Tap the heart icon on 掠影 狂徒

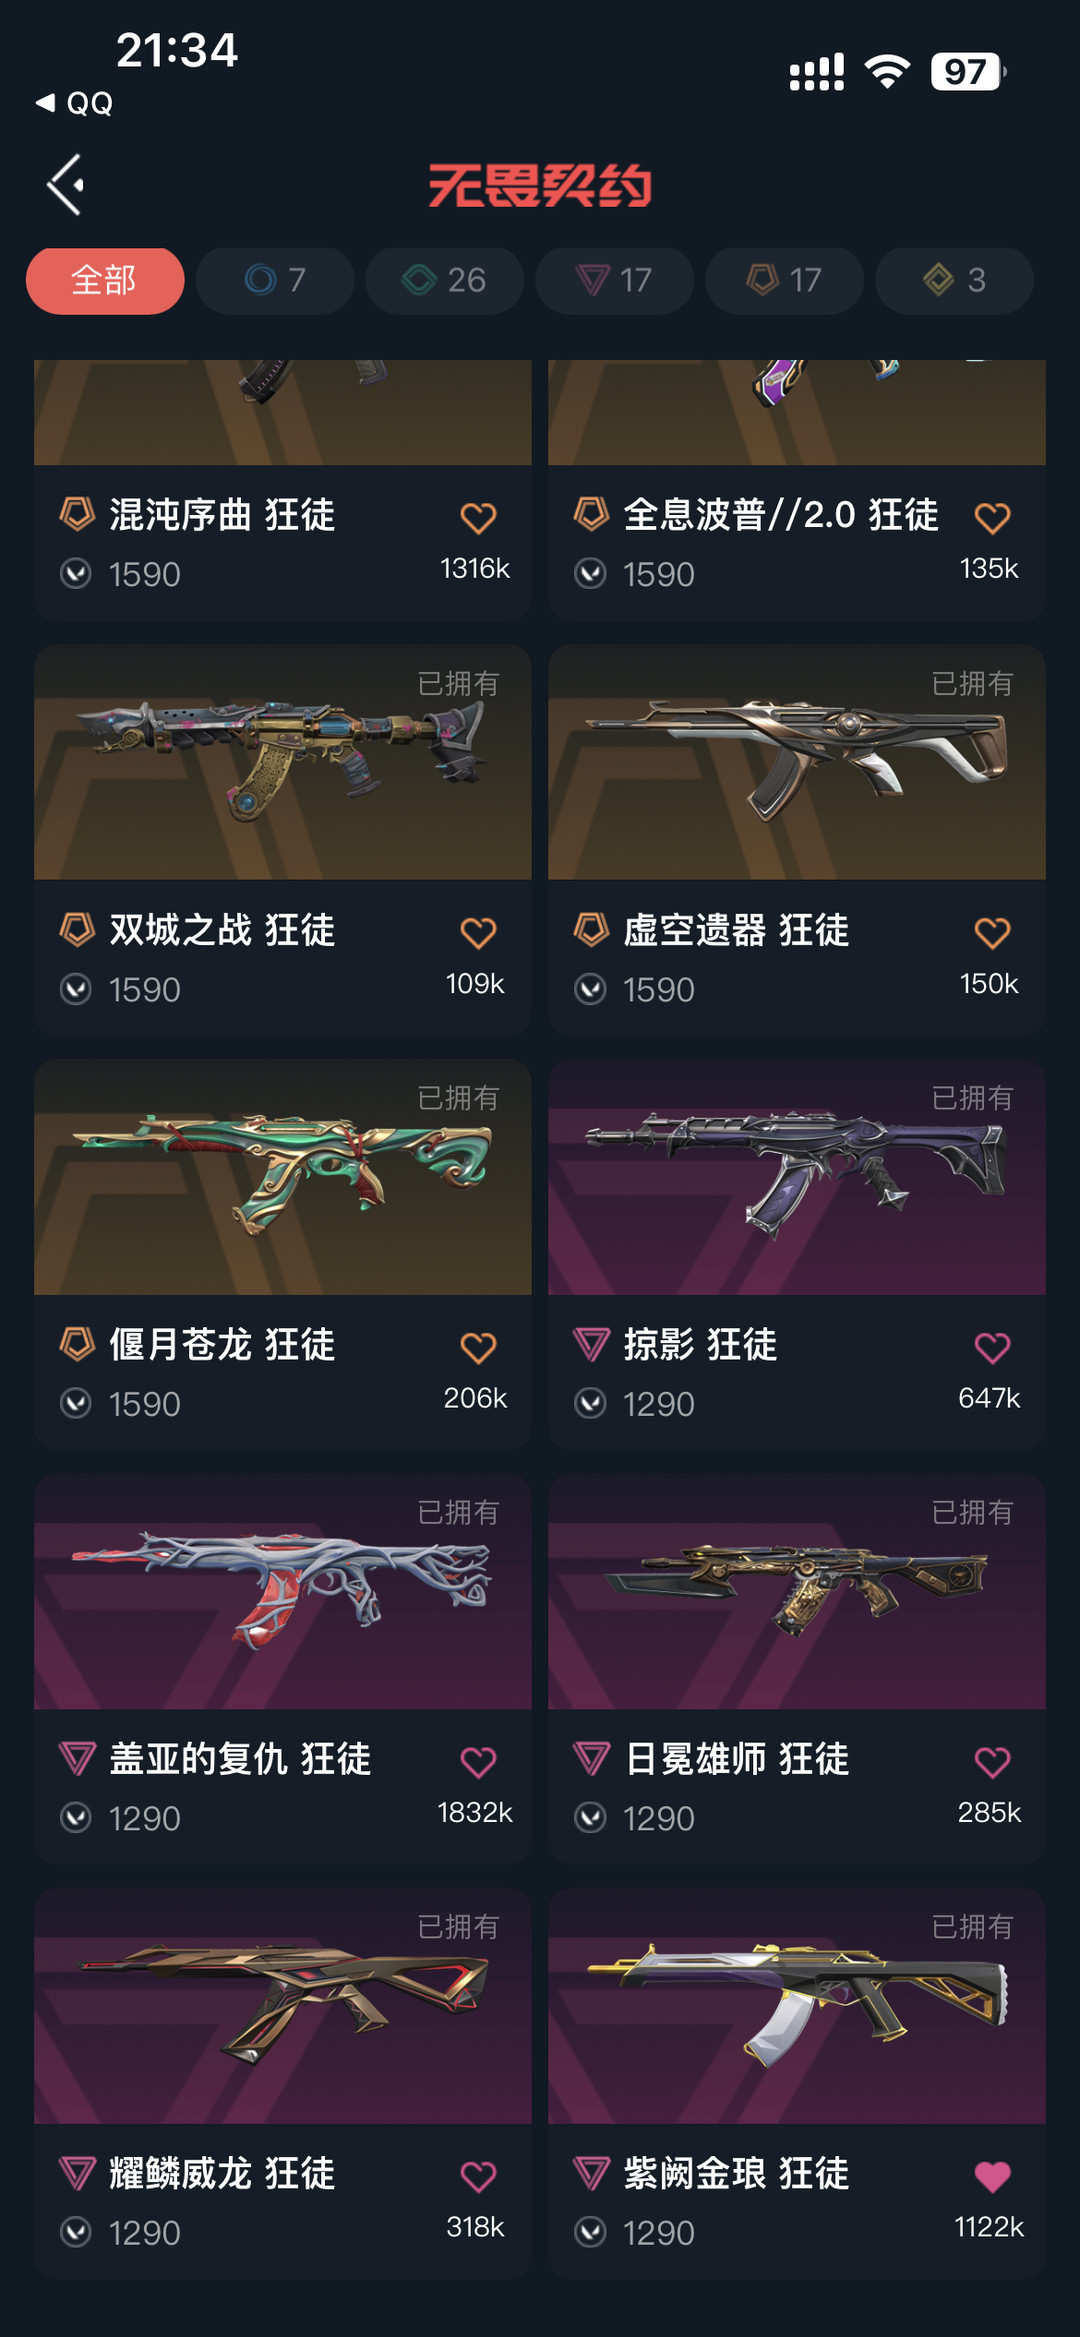pyautogui.click(x=992, y=1348)
